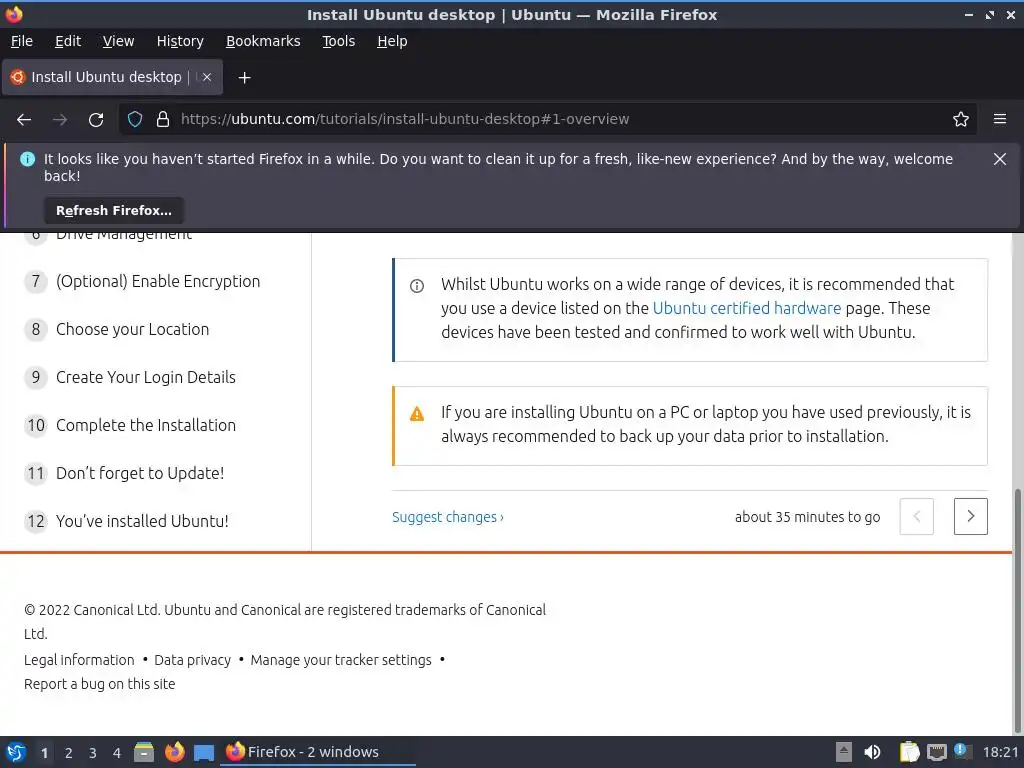
Task: Open the Firefox hamburger application menu
Action: point(999,119)
